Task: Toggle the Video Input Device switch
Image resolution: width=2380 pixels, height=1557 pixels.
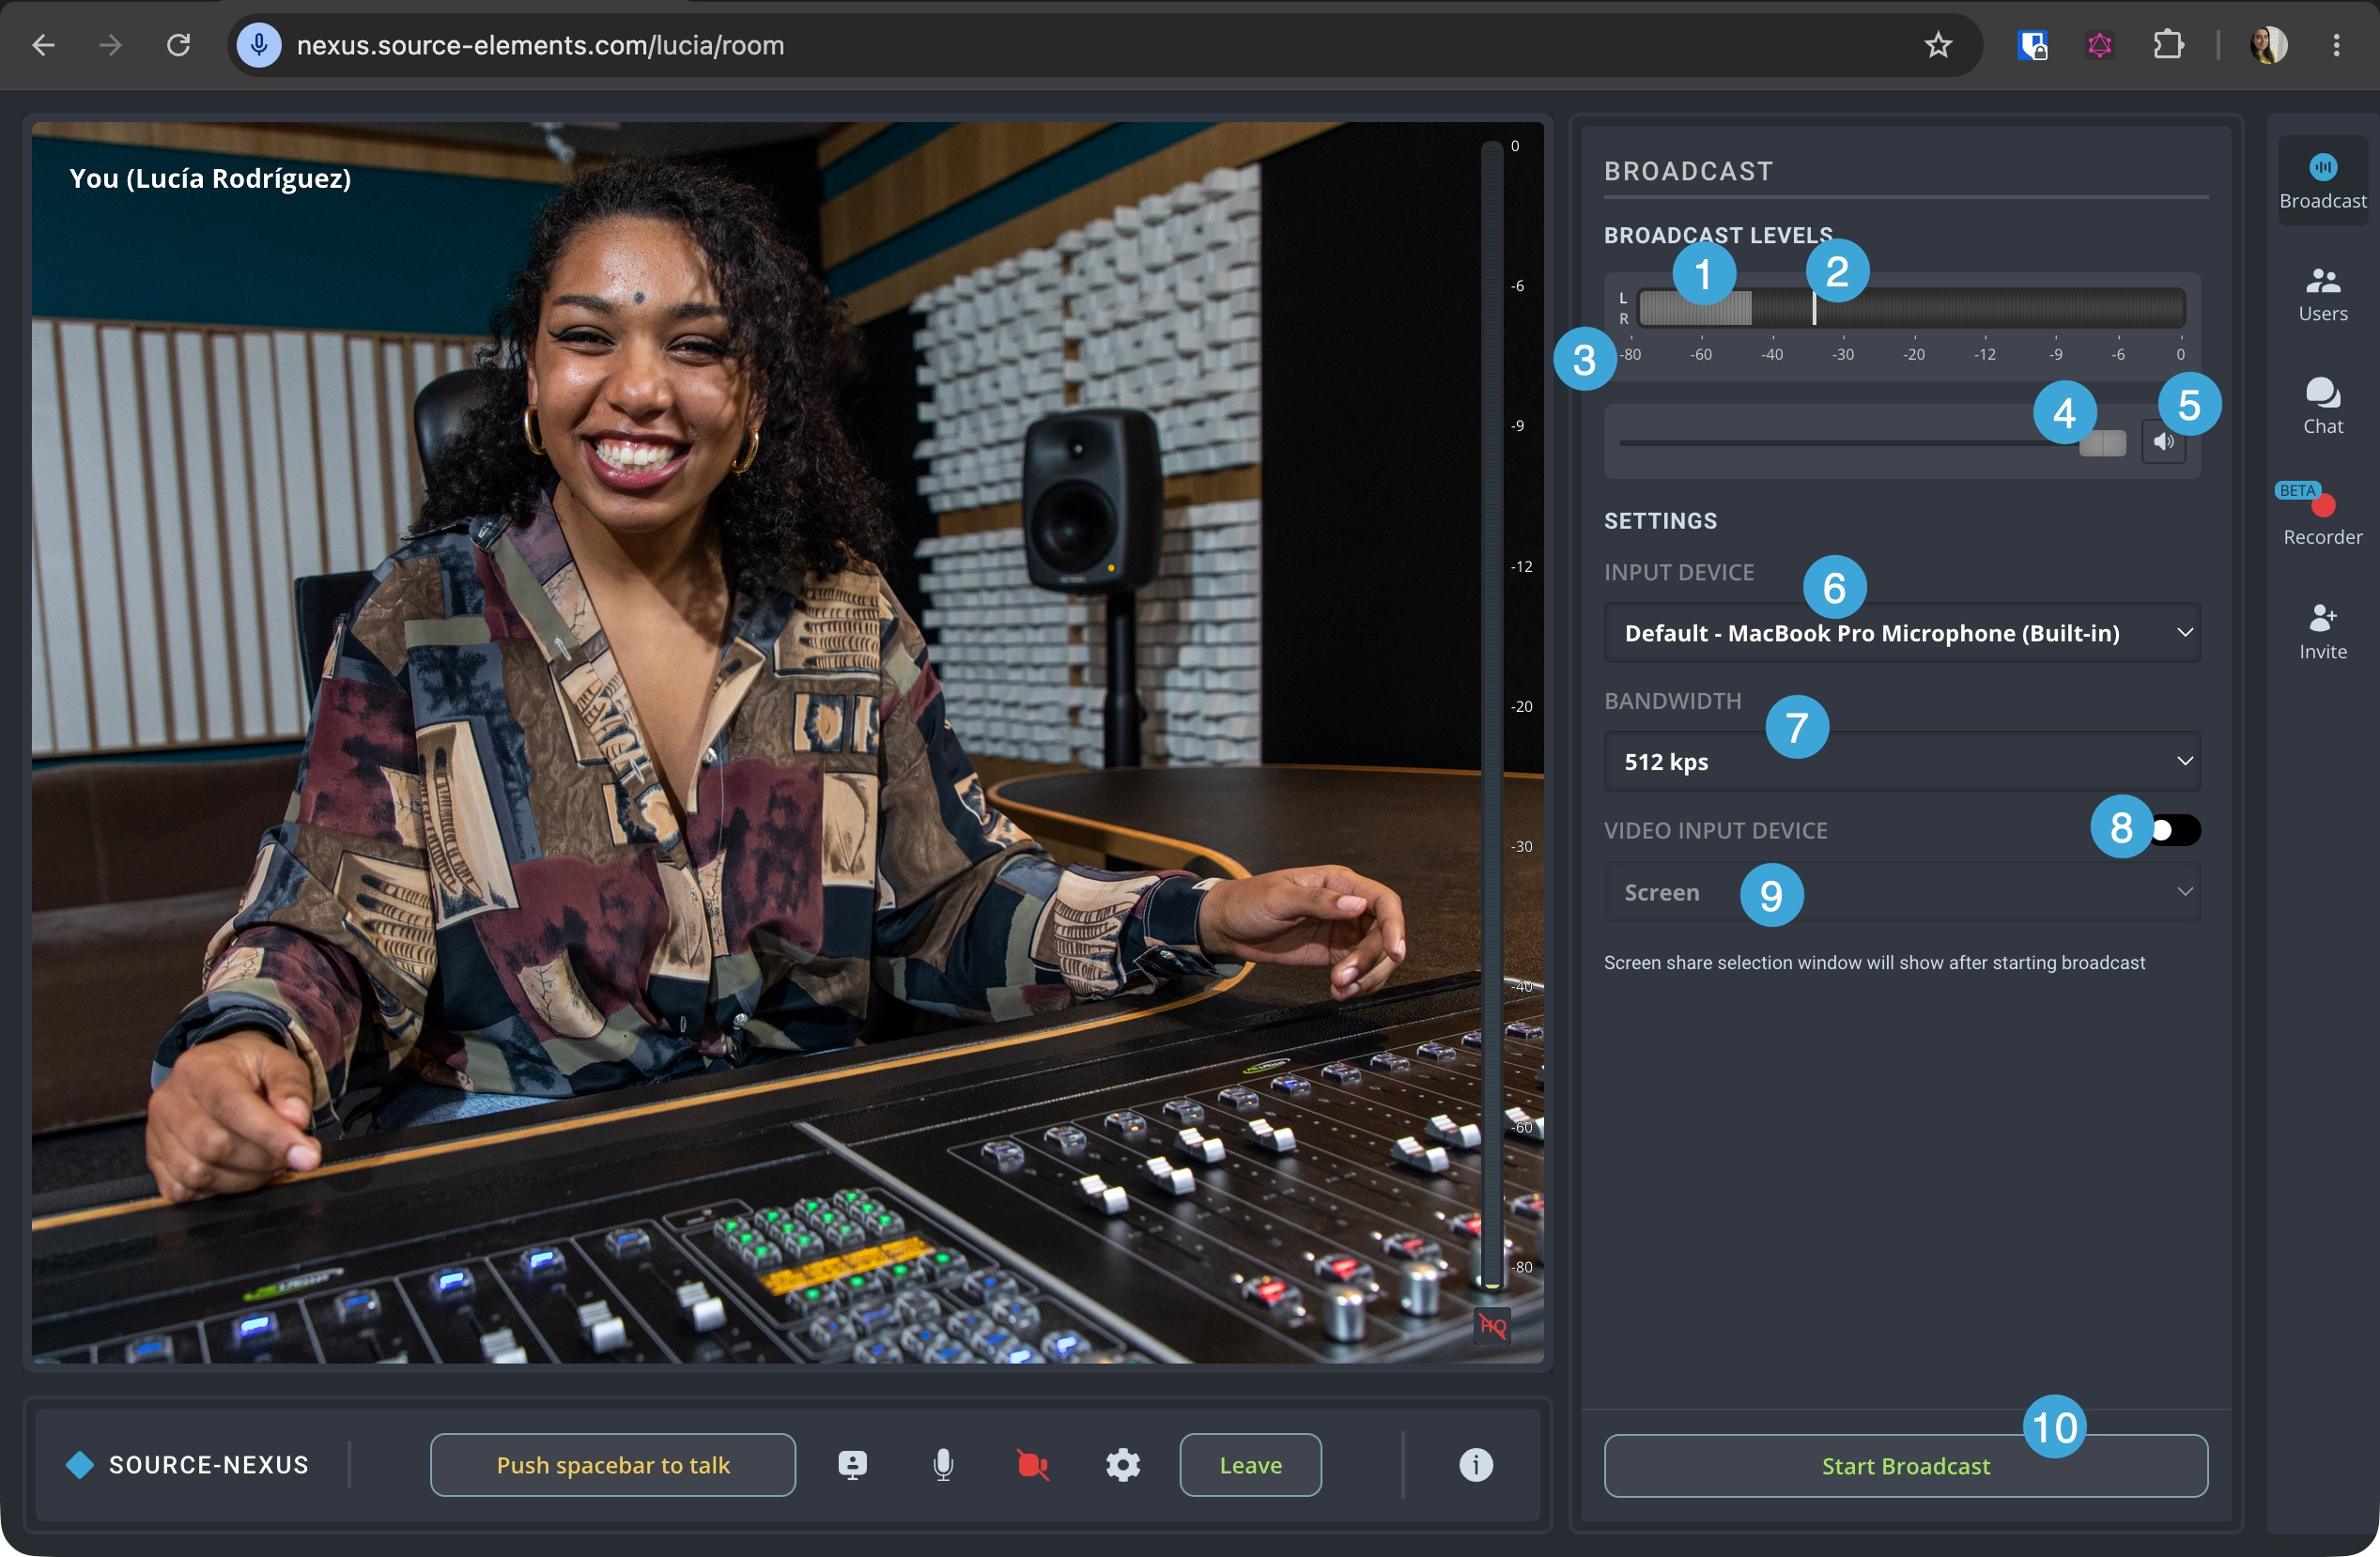Action: tap(2173, 830)
